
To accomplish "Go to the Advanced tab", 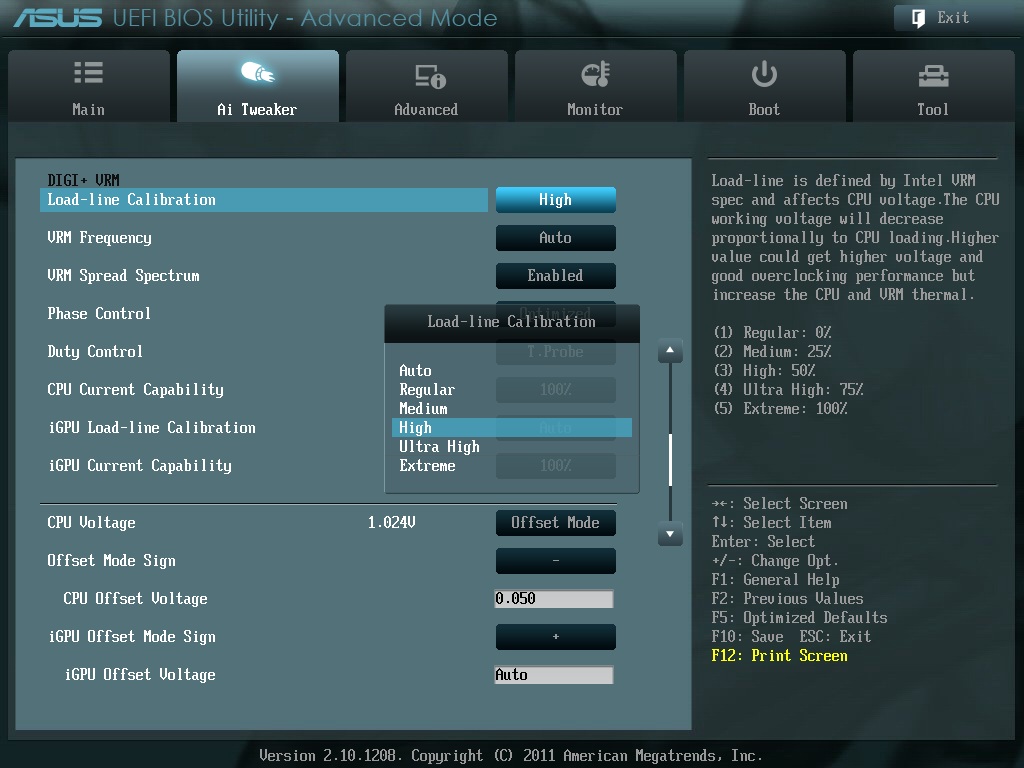I will click(426, 86).
